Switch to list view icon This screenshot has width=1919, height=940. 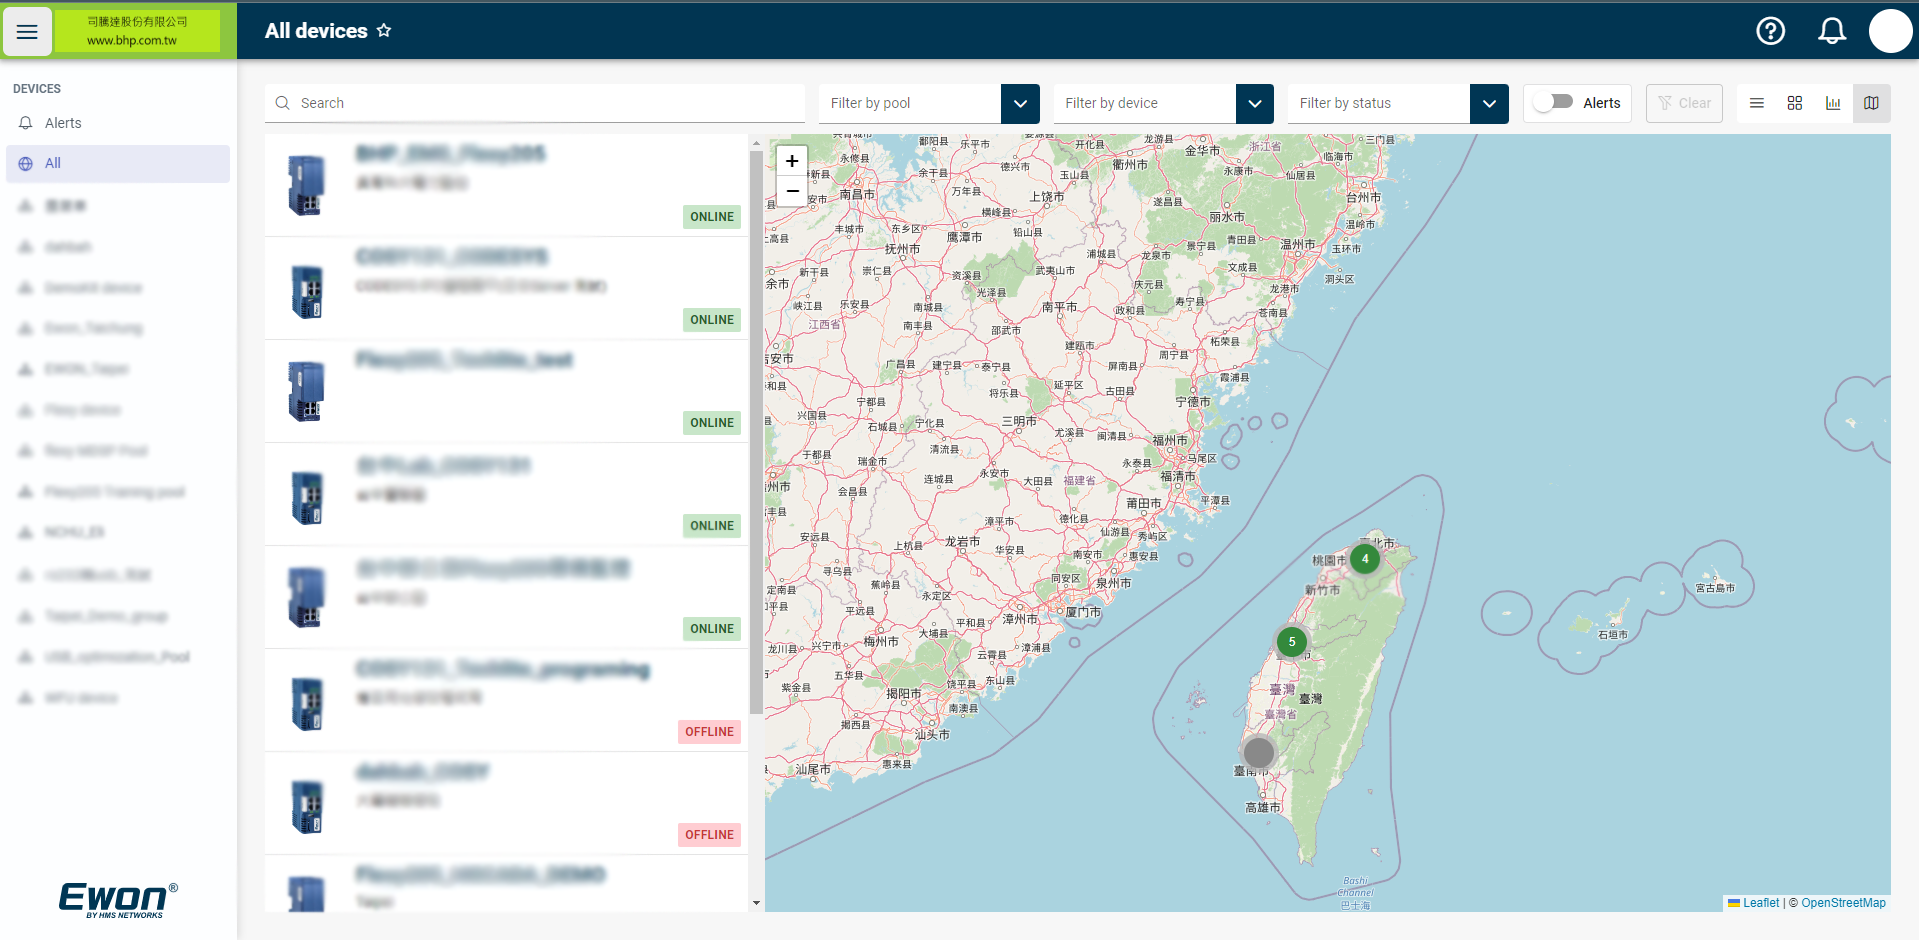tap(1756, 103)
